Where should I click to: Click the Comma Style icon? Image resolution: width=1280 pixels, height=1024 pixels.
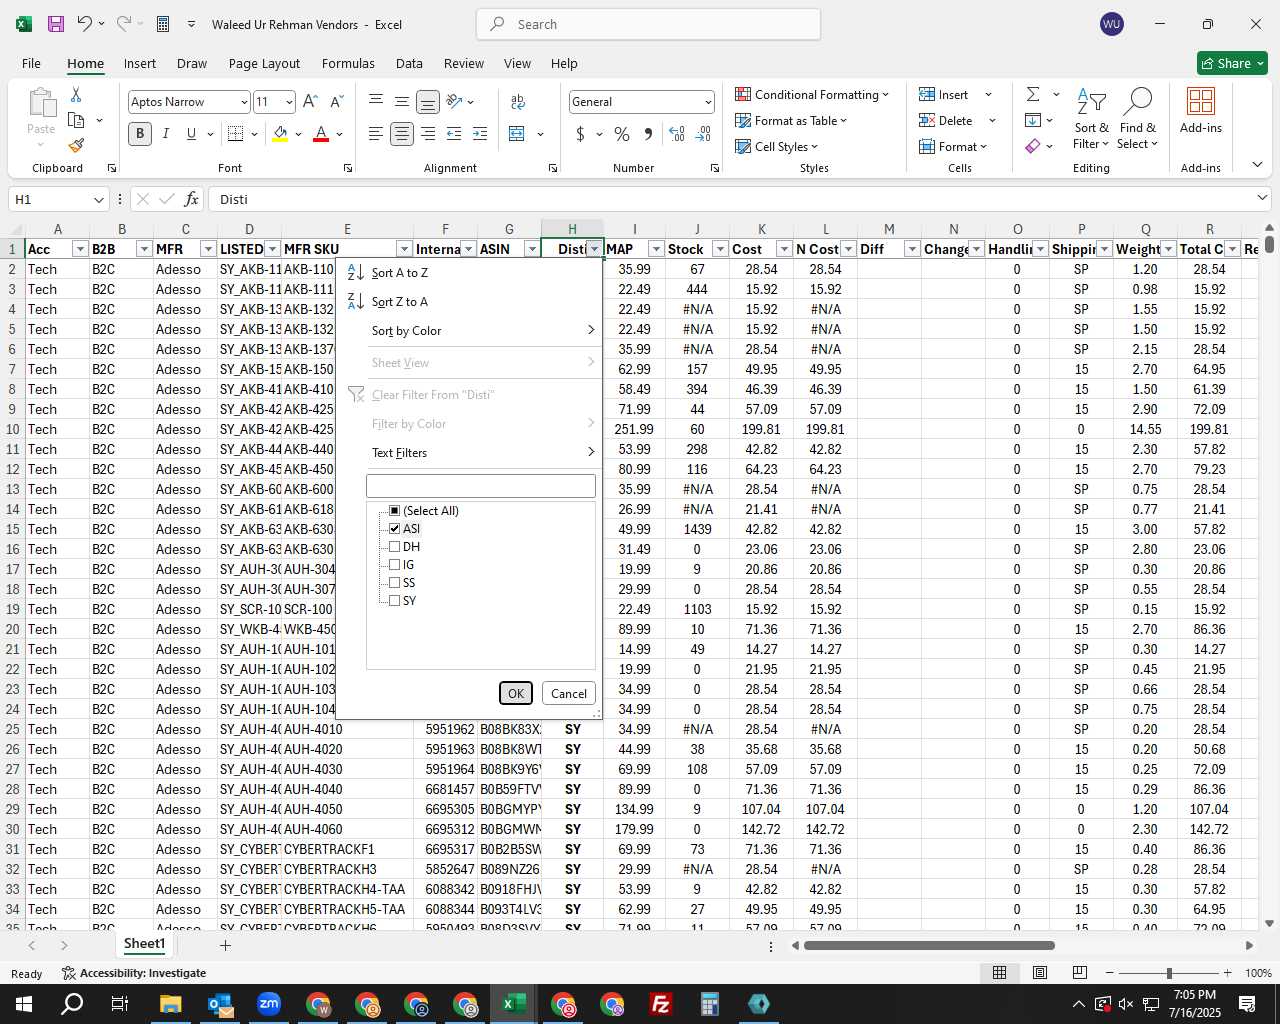(x=648, y=134)
